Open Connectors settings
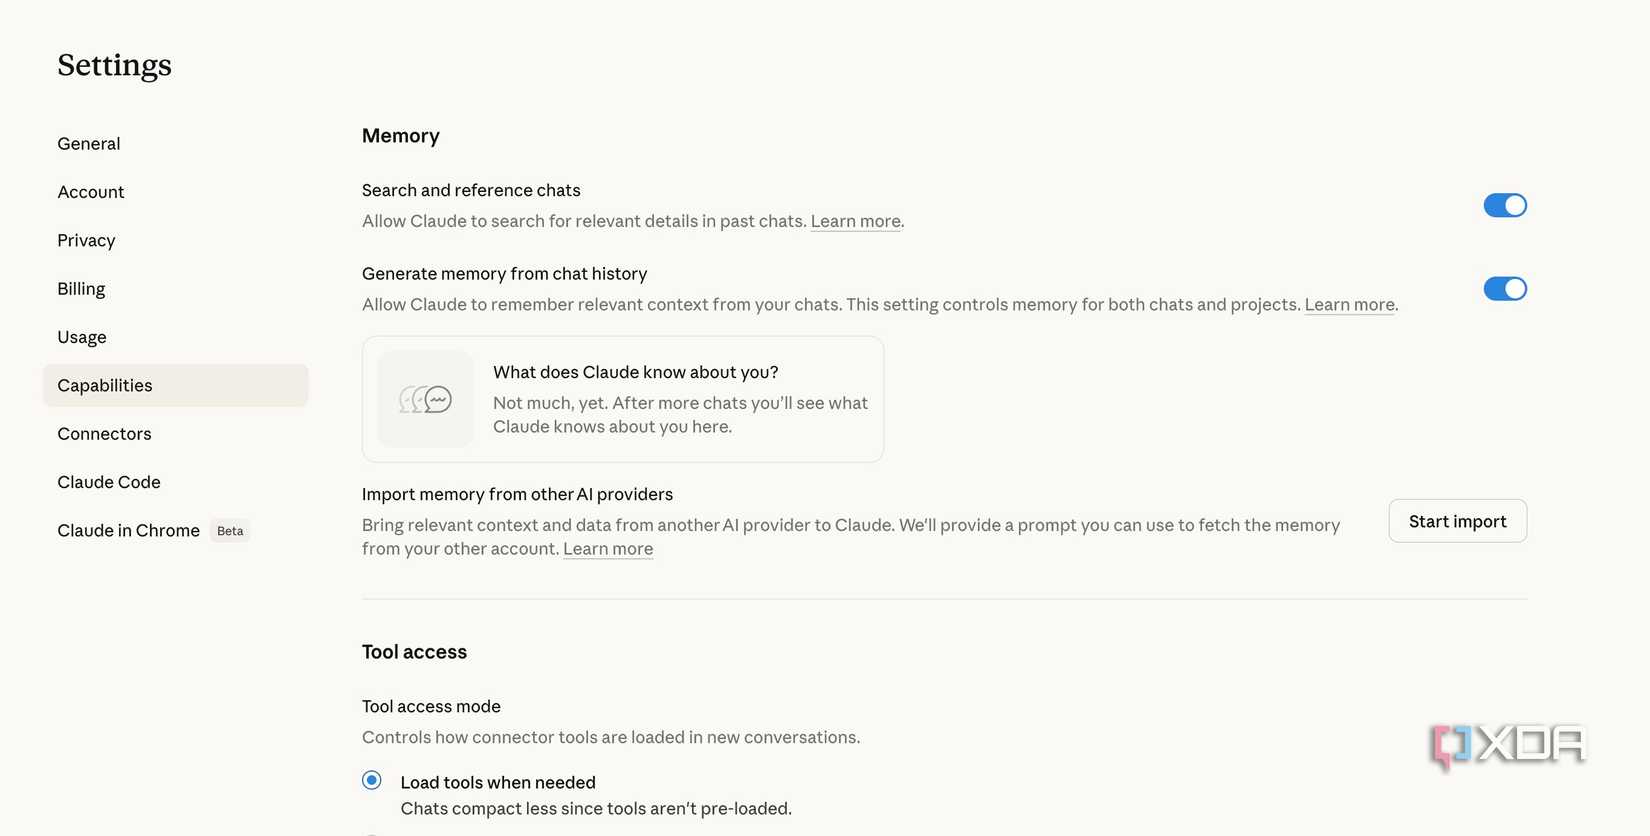Image resolution: width=1650 pixels, height=836 pixels. point(104,433)
